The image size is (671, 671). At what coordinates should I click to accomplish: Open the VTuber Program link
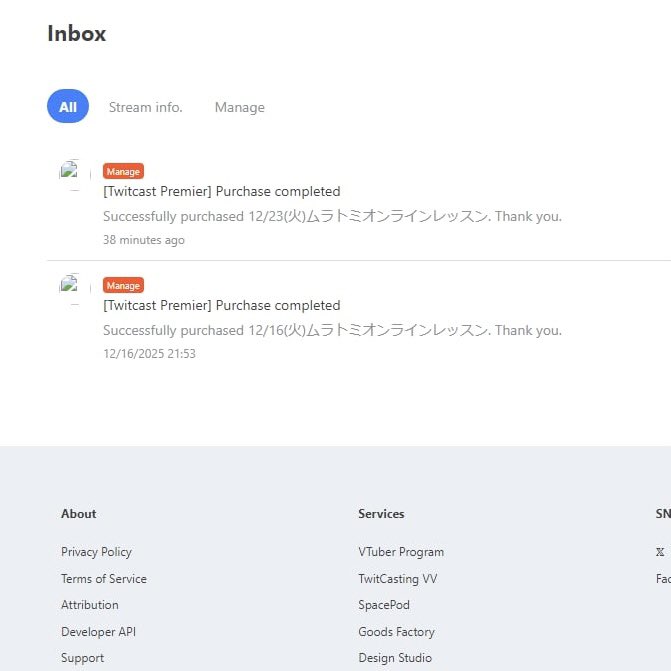(401, 552)
